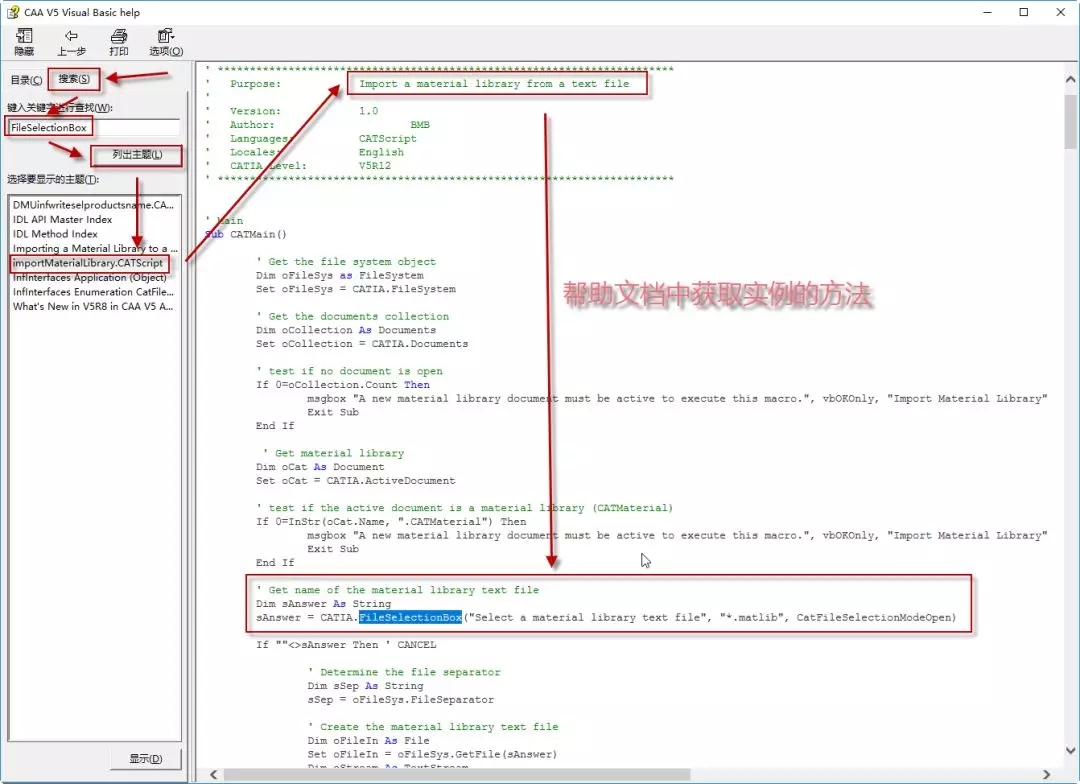Click the 'CATScript' languages value
The width and height of the screenshot is (1080, 784).
388,138
